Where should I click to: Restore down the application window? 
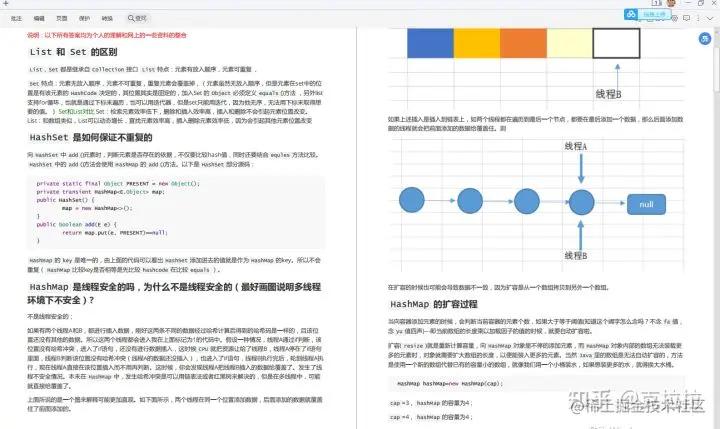(x=701, y=3)
